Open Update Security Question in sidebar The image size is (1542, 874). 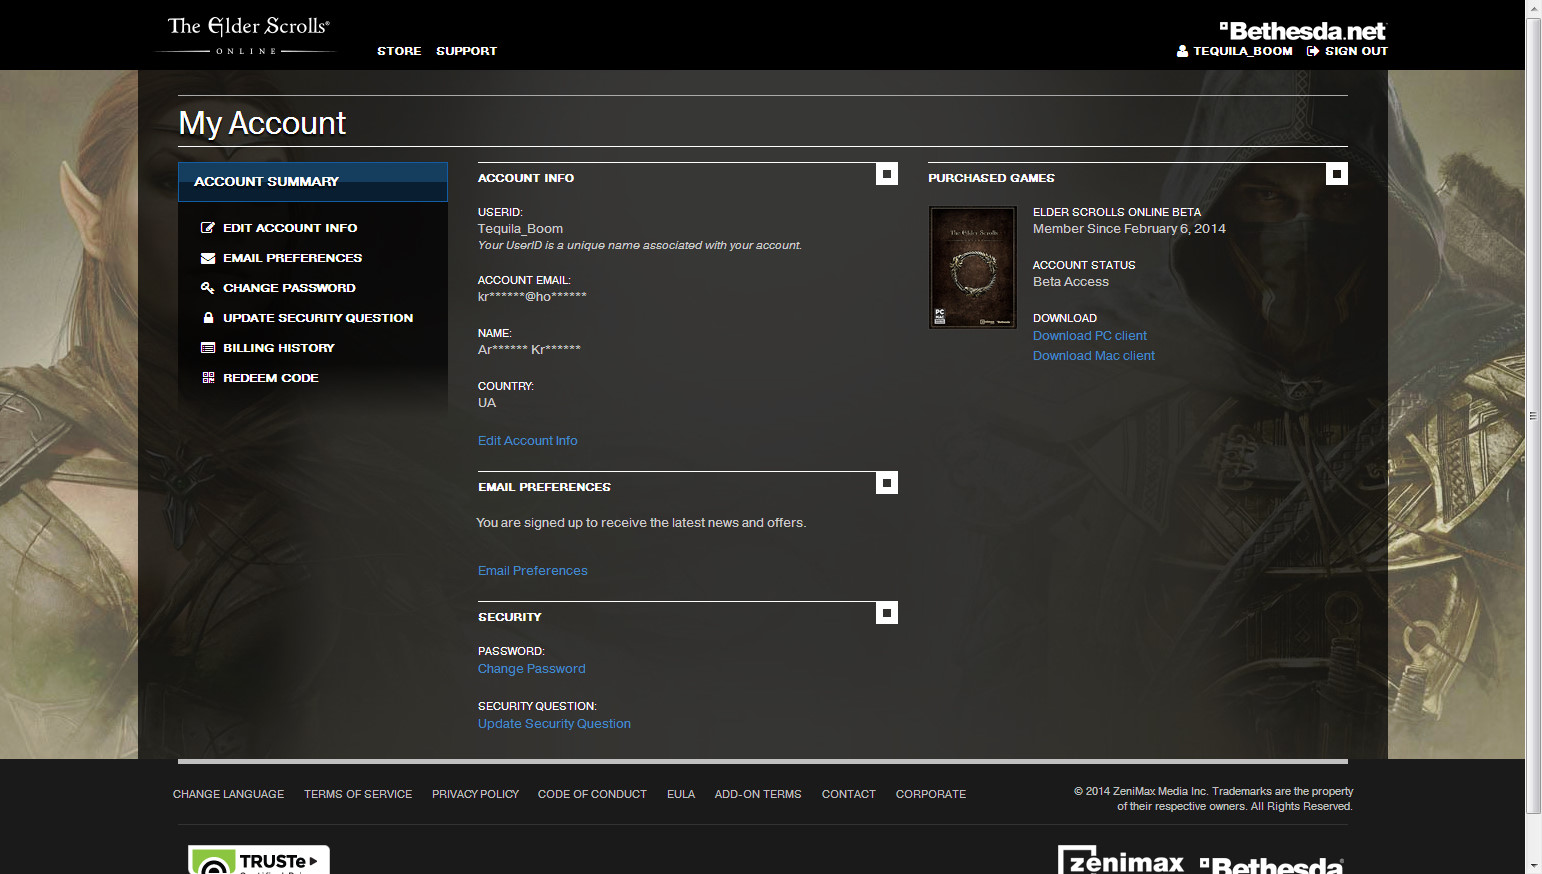click(x=318, y=318)
